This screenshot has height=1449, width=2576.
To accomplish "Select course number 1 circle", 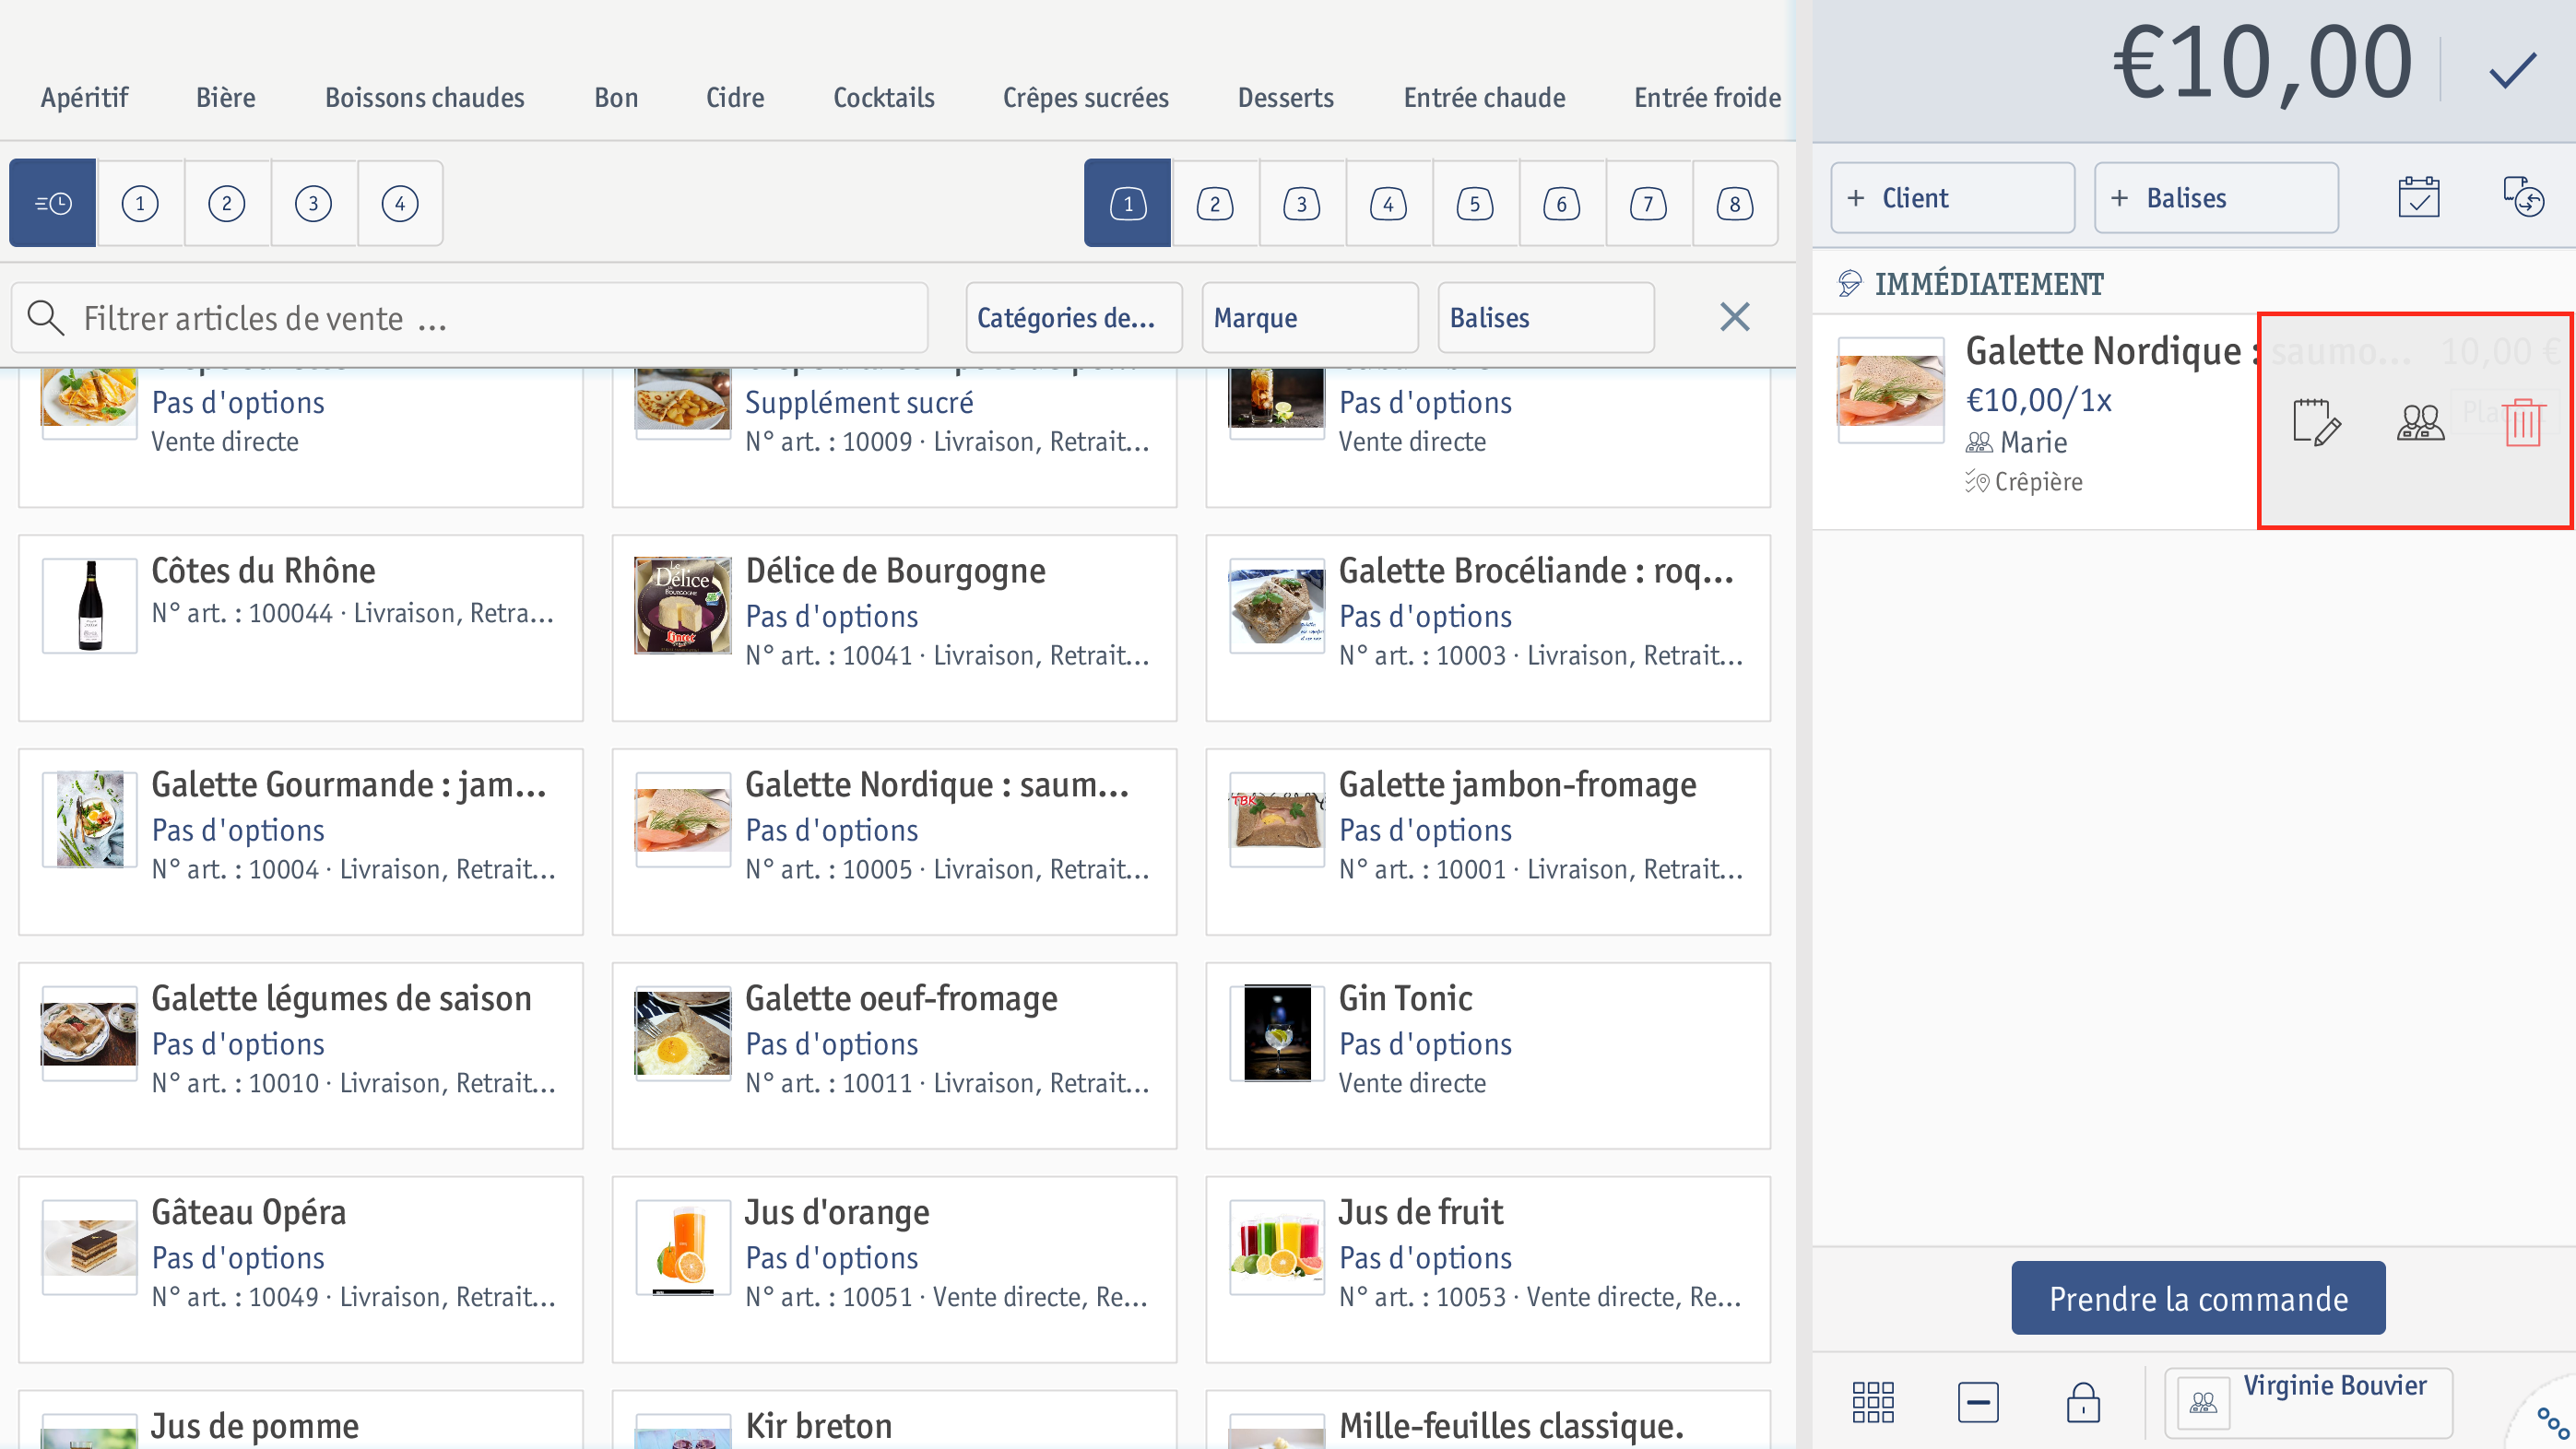I will click(x=140, y=203).
